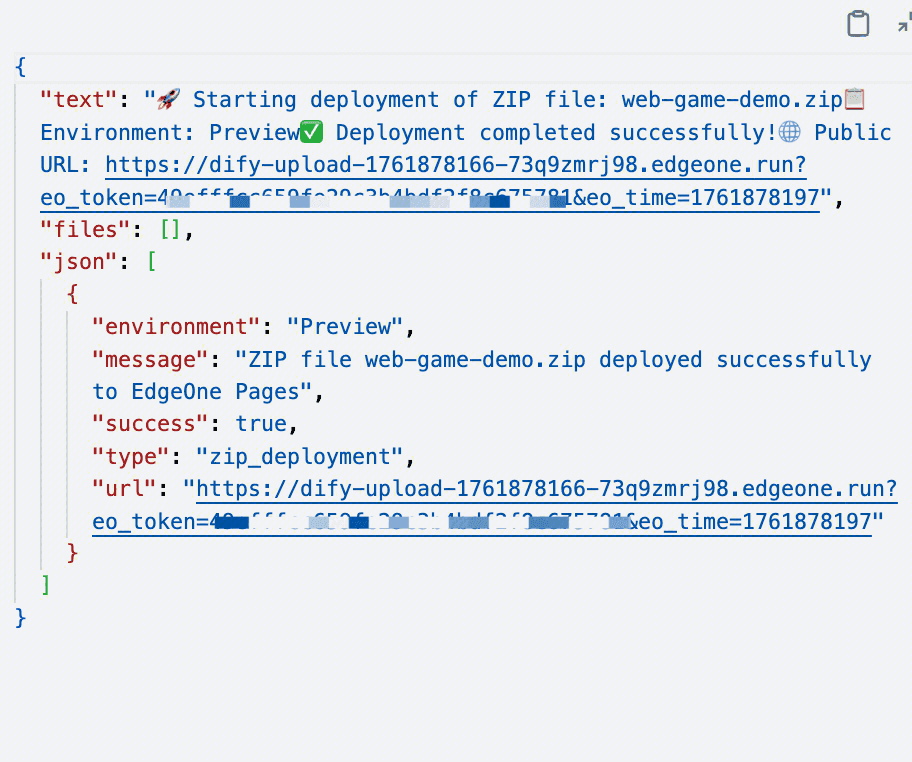Click the globe emoji before Public URL
Screen dimensions: 912x762
click(790, 133)
